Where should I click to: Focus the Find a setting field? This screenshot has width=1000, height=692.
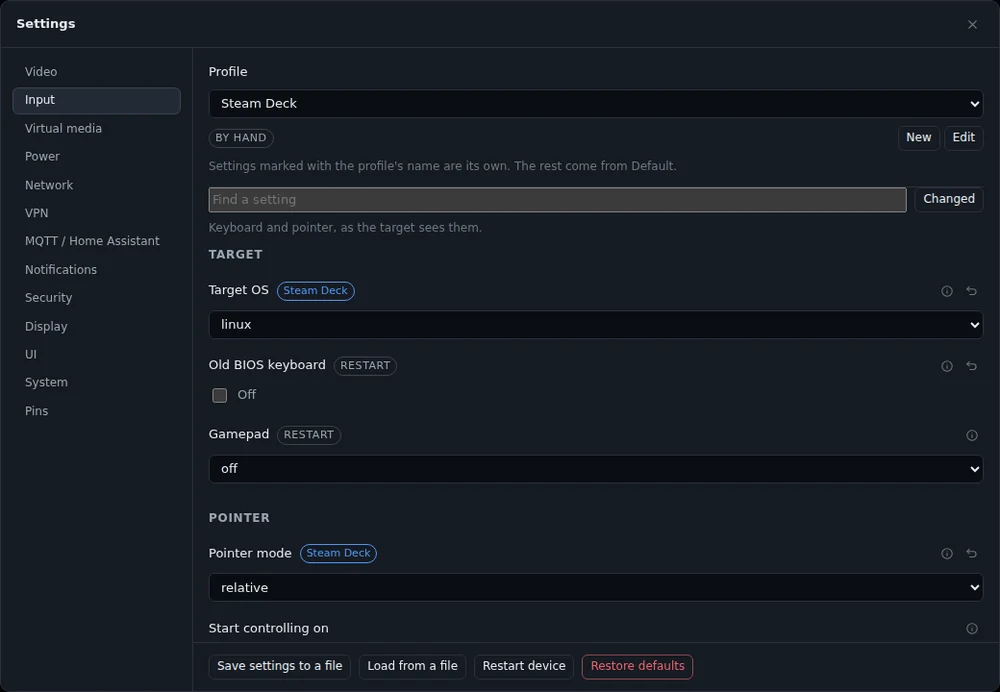pos(557,200)
